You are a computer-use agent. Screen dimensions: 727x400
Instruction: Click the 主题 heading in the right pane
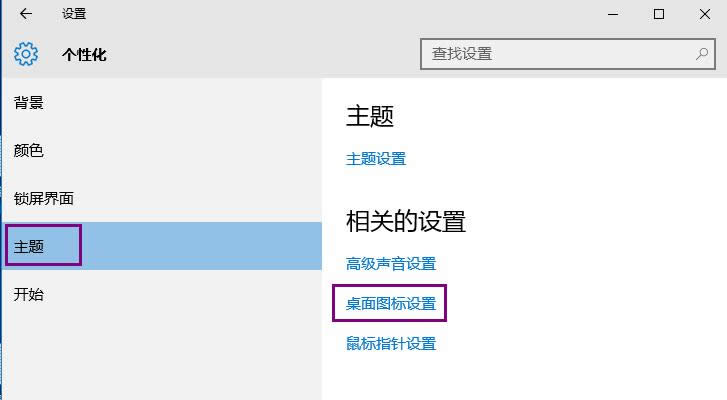tap(370, 116)
